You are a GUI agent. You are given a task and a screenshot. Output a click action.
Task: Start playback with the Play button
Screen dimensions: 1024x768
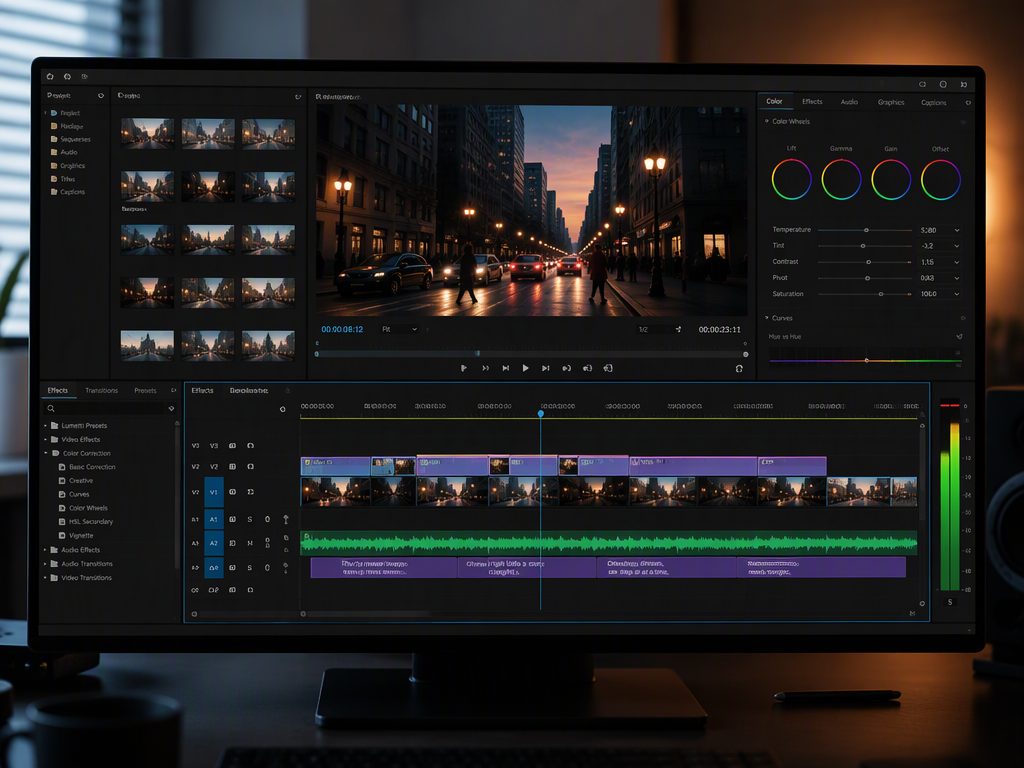(525, 368)
